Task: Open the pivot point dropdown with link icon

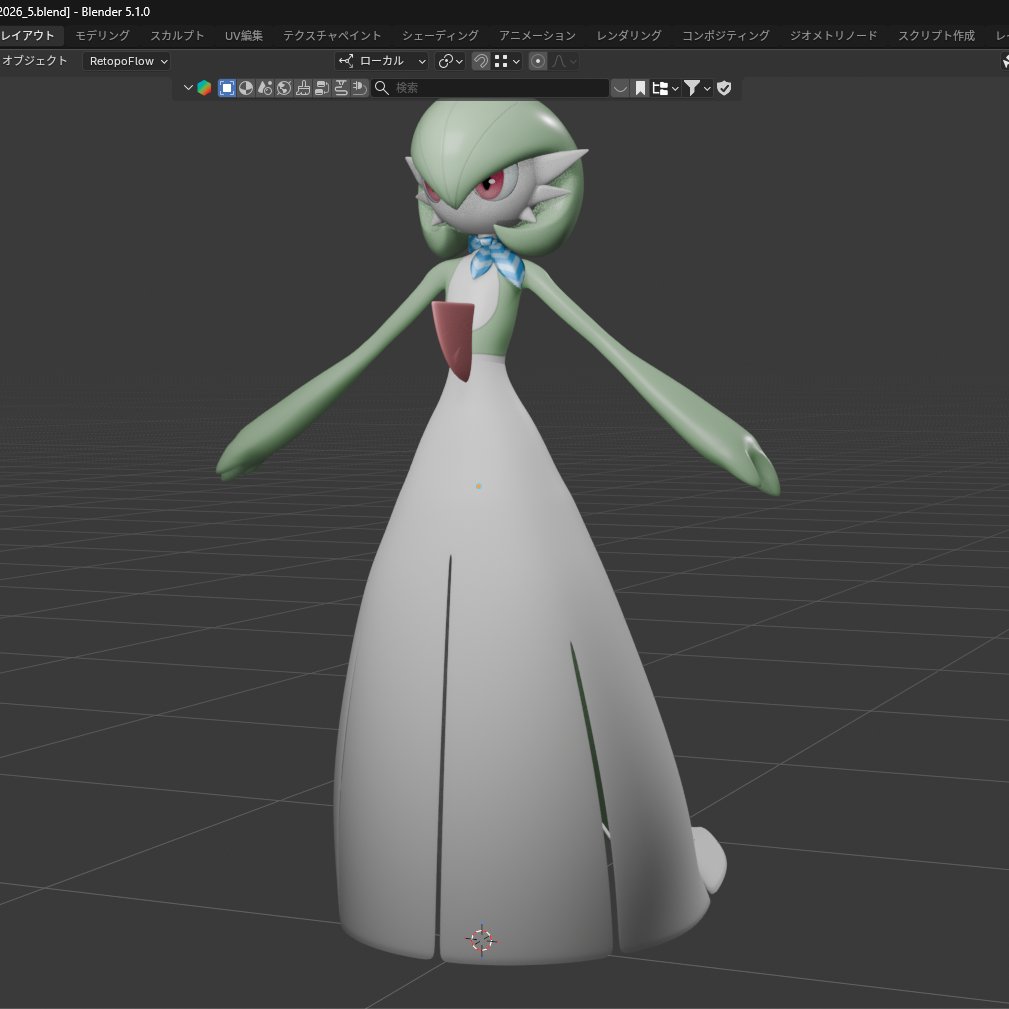Action: pos(450,61)
